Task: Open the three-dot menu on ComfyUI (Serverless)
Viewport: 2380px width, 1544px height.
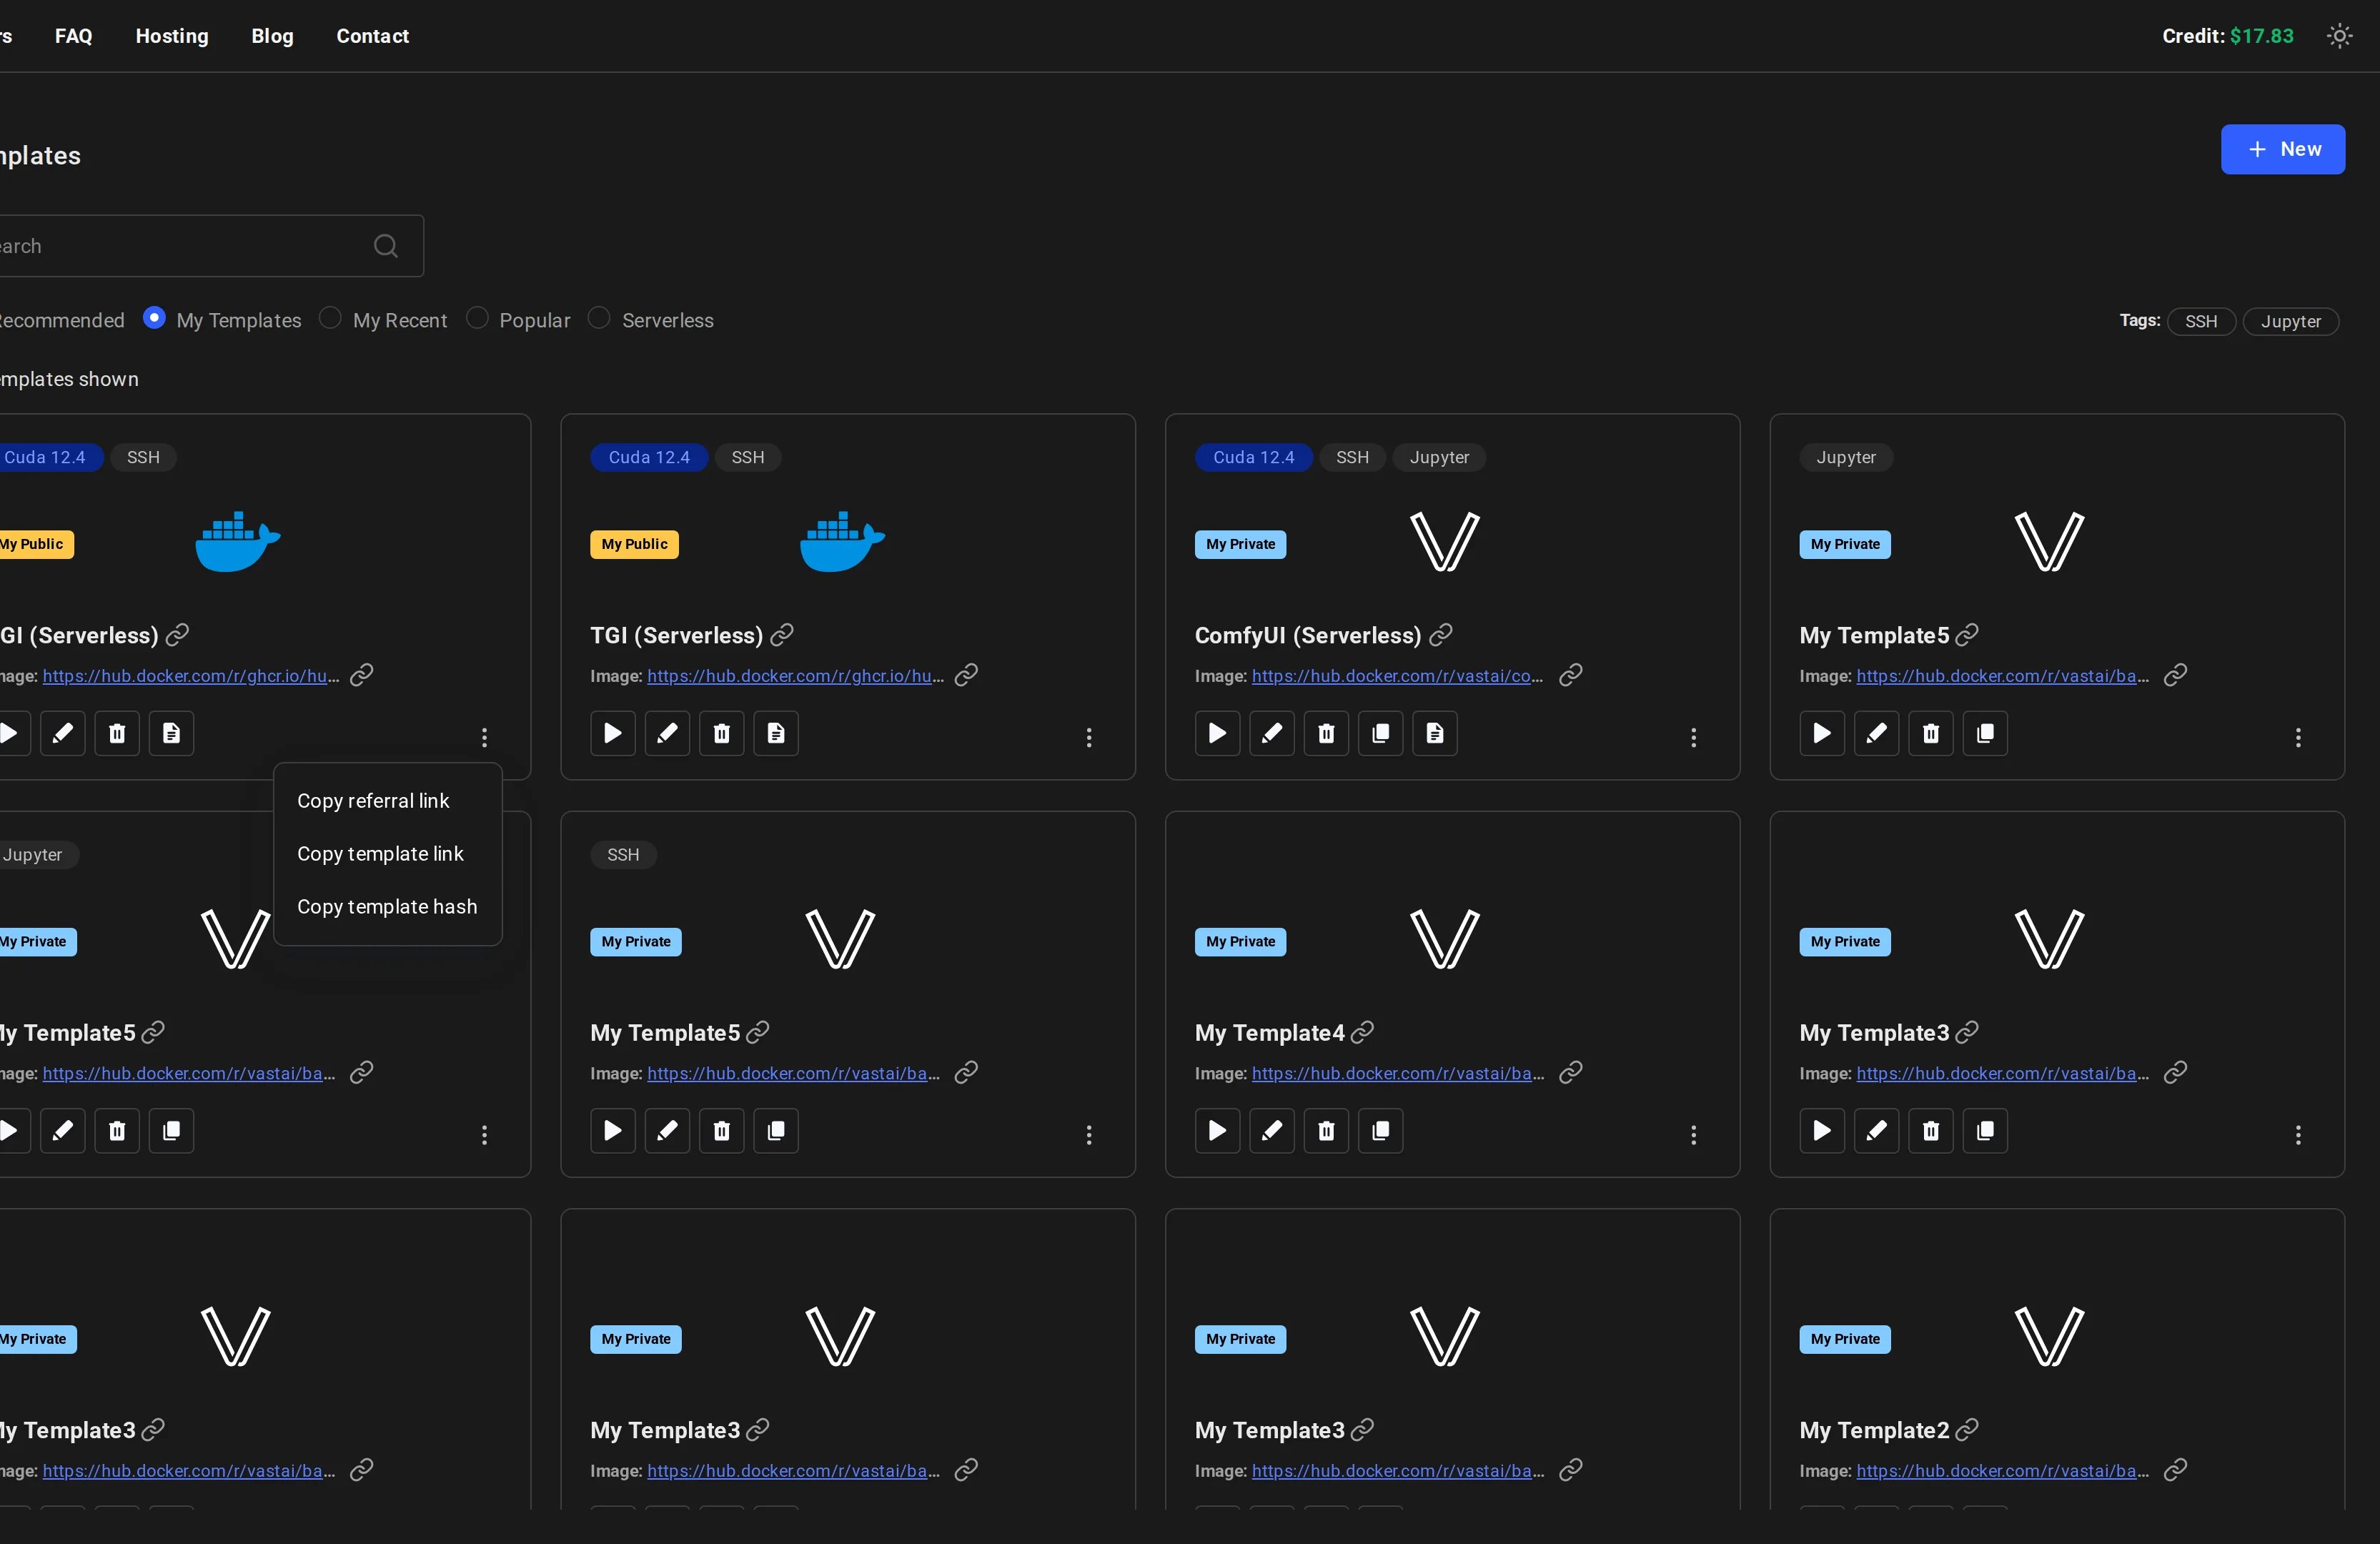Action: [1693, 738]
